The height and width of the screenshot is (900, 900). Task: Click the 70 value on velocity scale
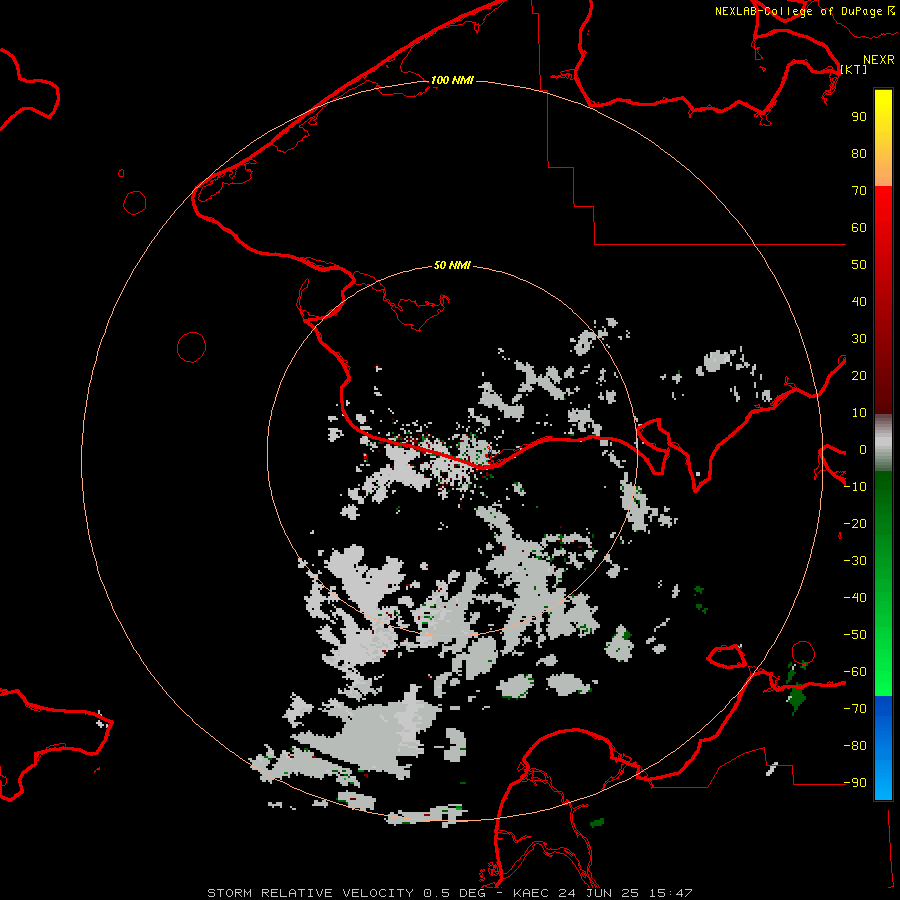(859, 191)
